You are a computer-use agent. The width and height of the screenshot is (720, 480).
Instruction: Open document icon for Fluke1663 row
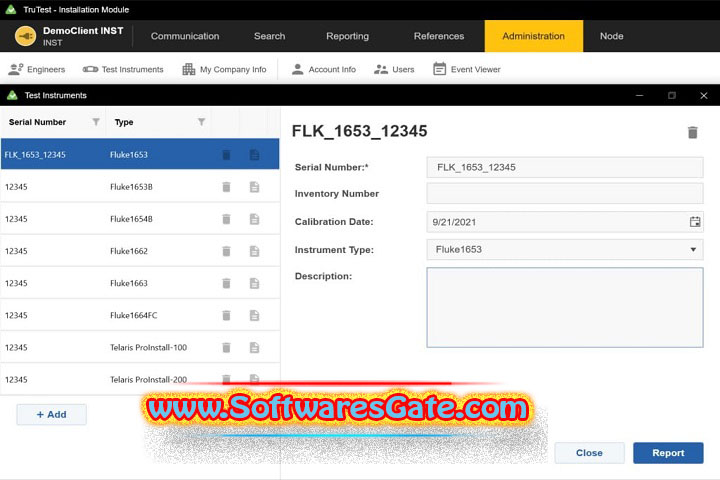click(x=254, y=283)
